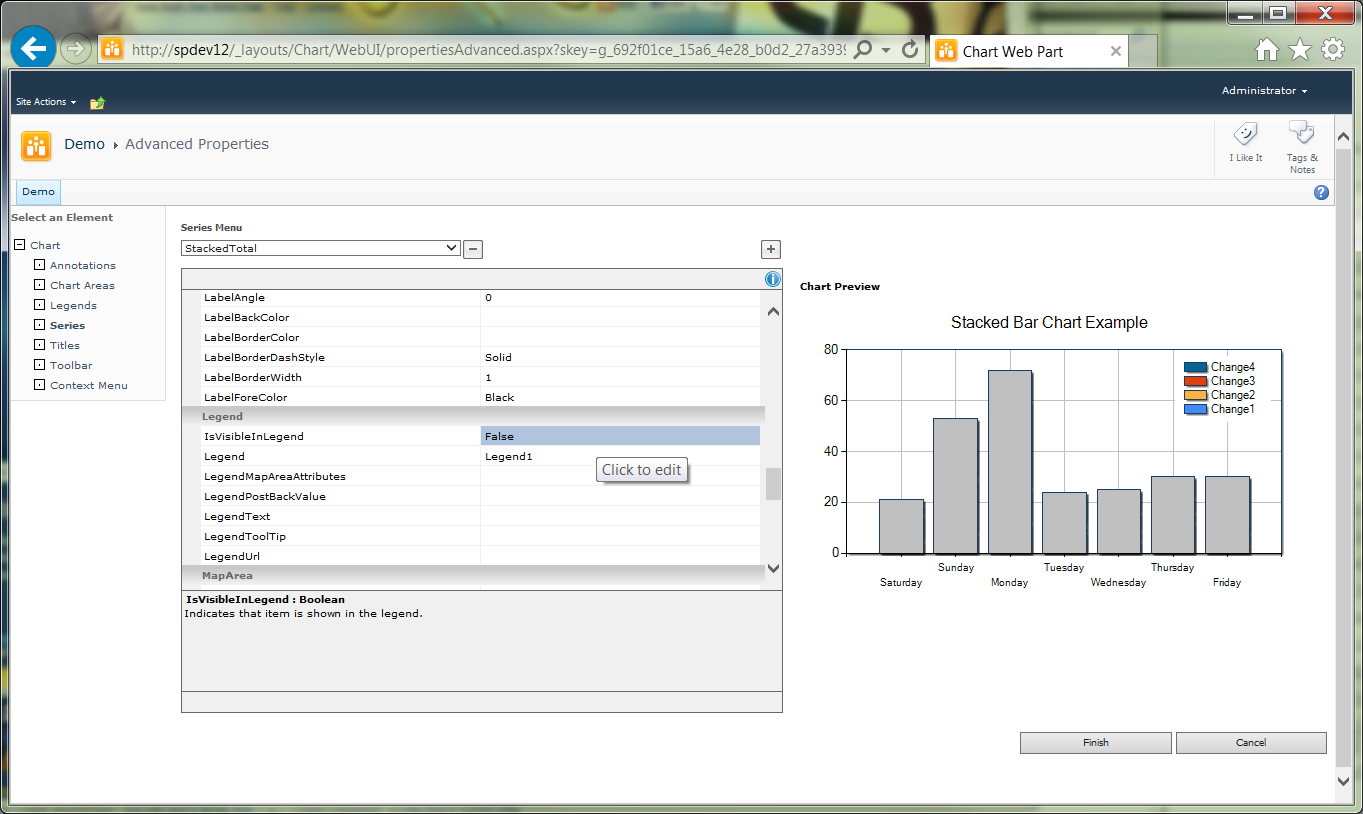Select Annotations in the element tree
The height and width of the screenshot is (814, 1363).
tap(83, 265)
